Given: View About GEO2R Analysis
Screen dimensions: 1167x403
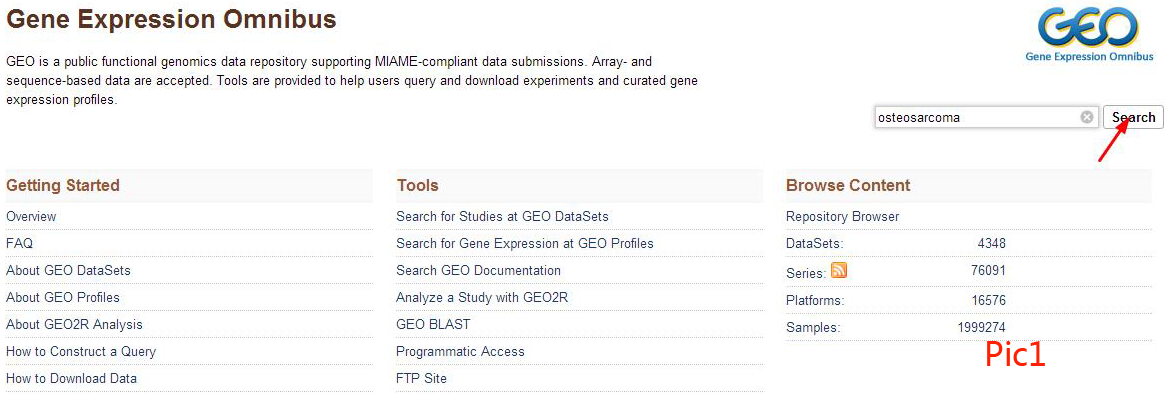Looking at the screenshot, I should (x=74, y=324).
